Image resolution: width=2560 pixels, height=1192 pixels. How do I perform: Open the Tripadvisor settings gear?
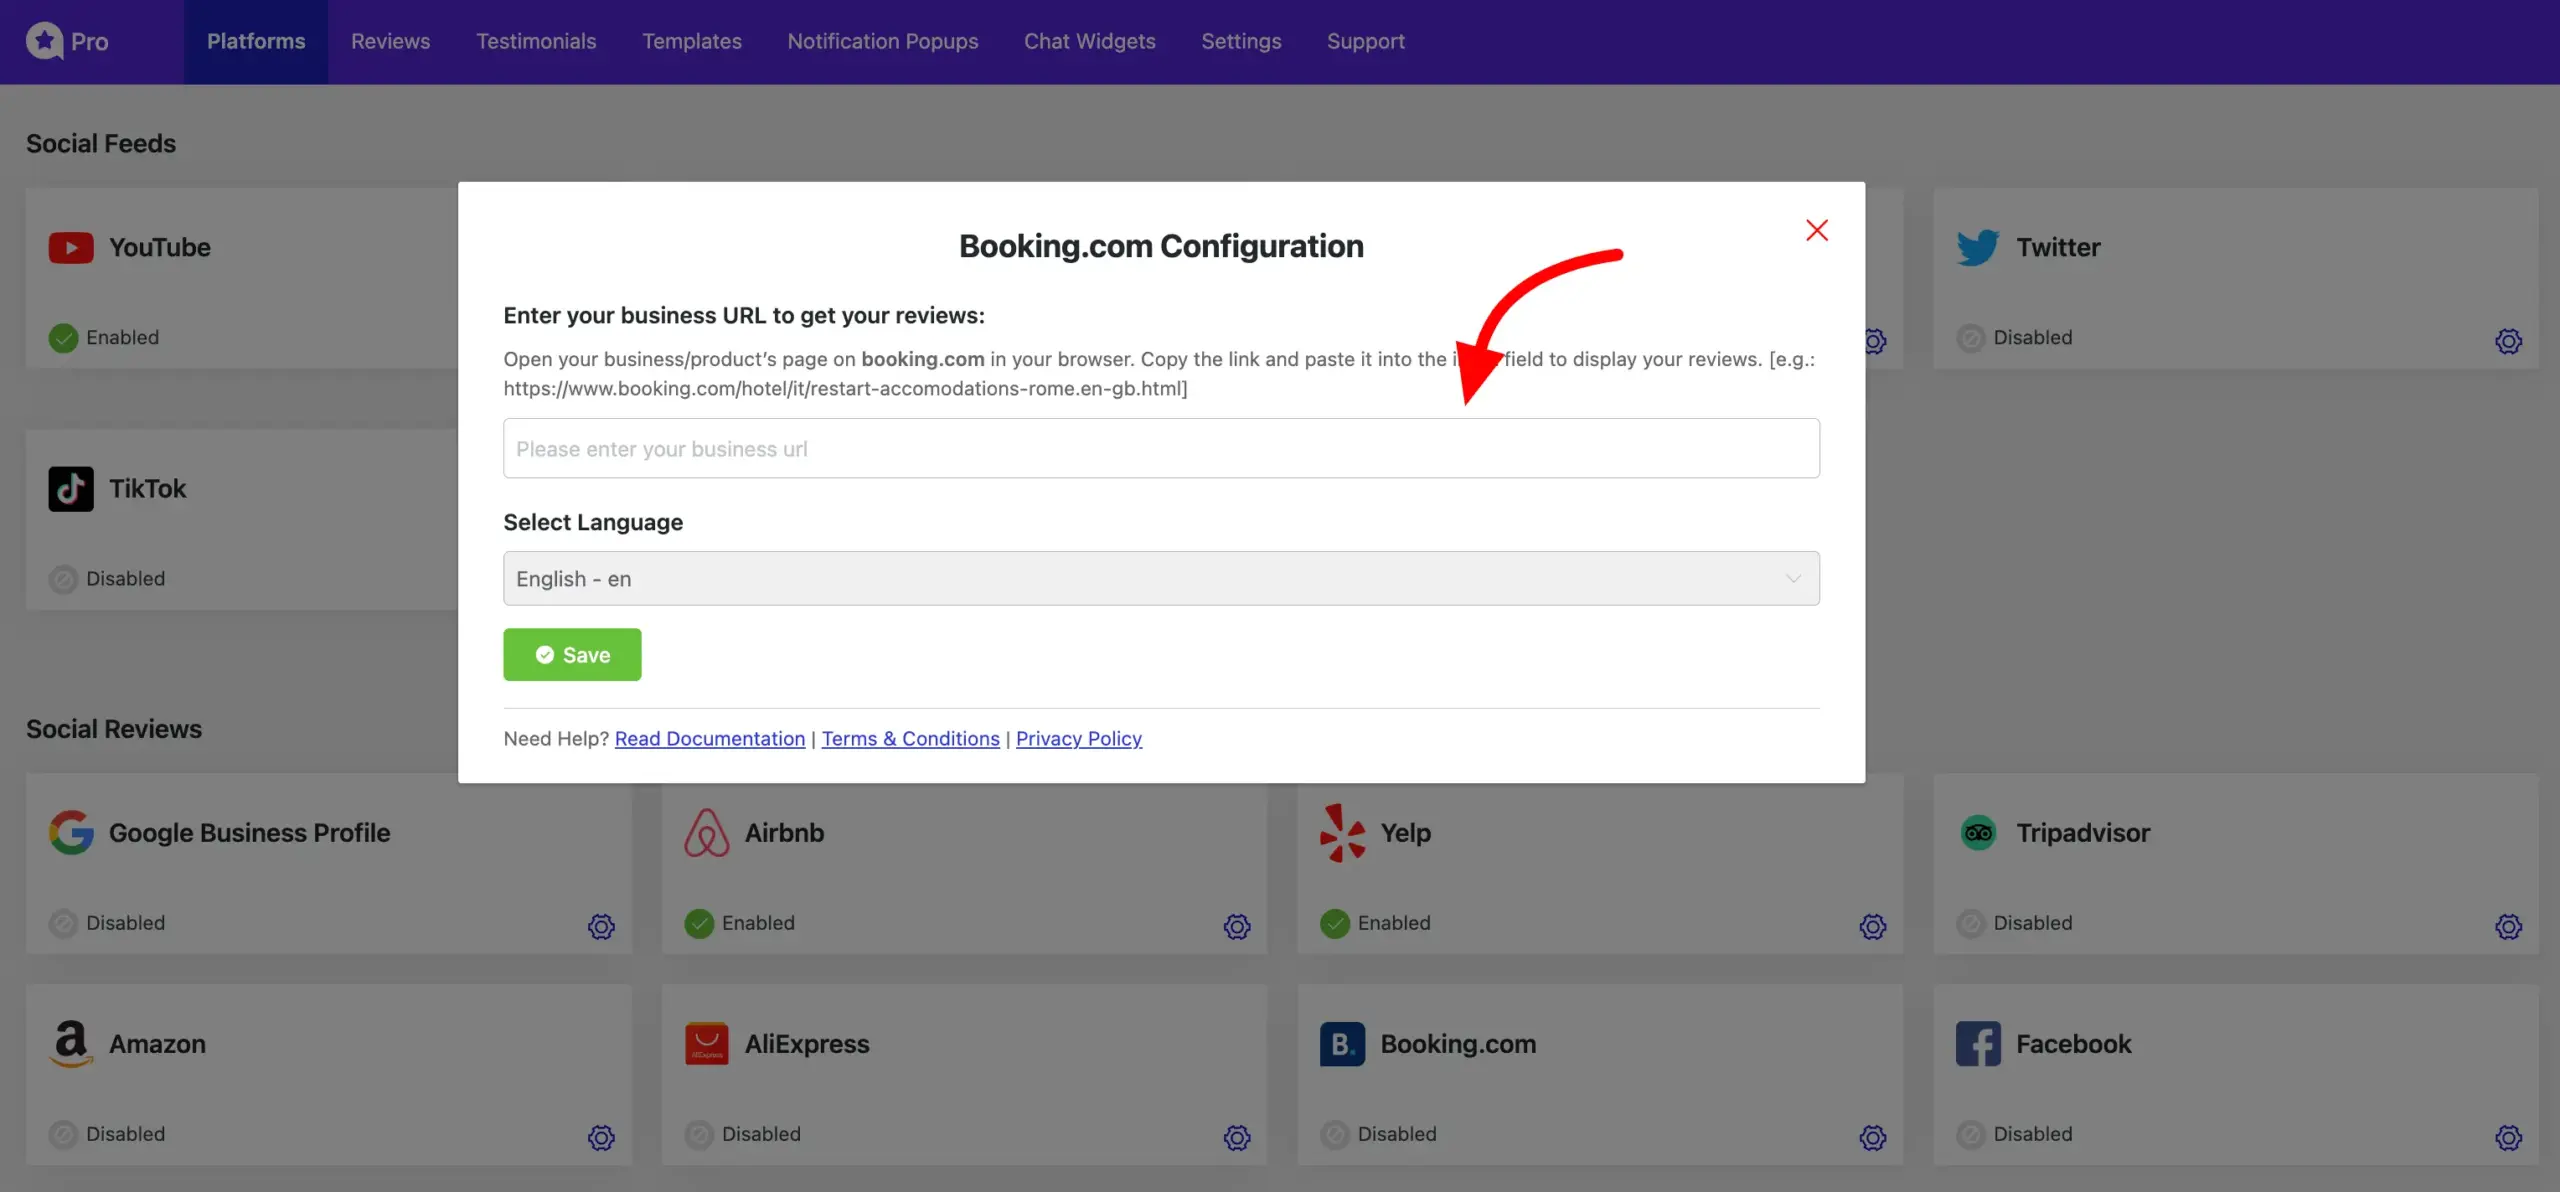[2508, 924]
